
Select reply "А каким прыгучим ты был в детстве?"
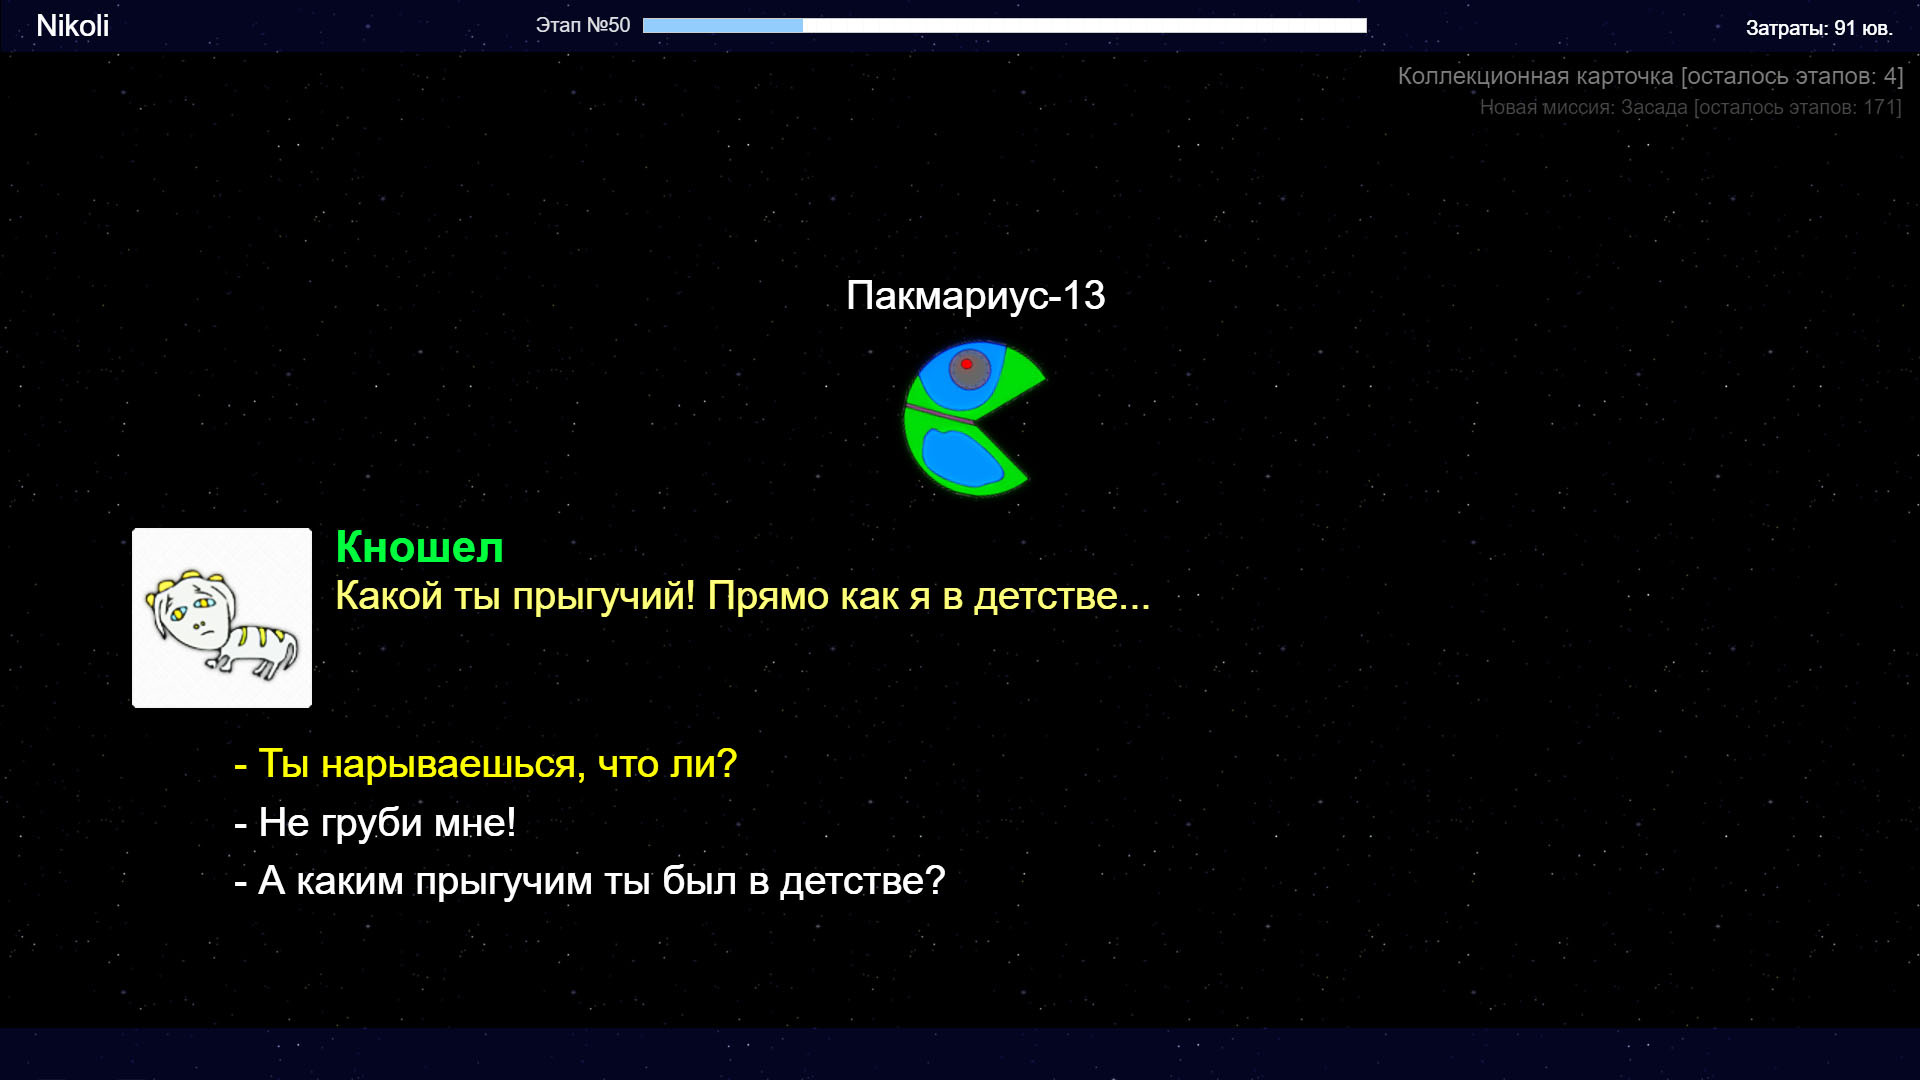[589, 881]
